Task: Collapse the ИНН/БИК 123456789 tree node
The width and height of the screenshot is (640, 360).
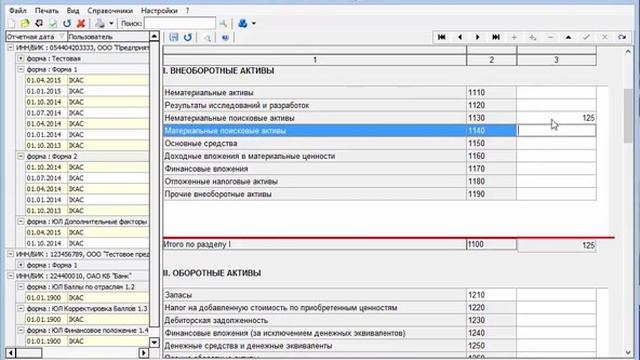Action: (x=11, y=254)
